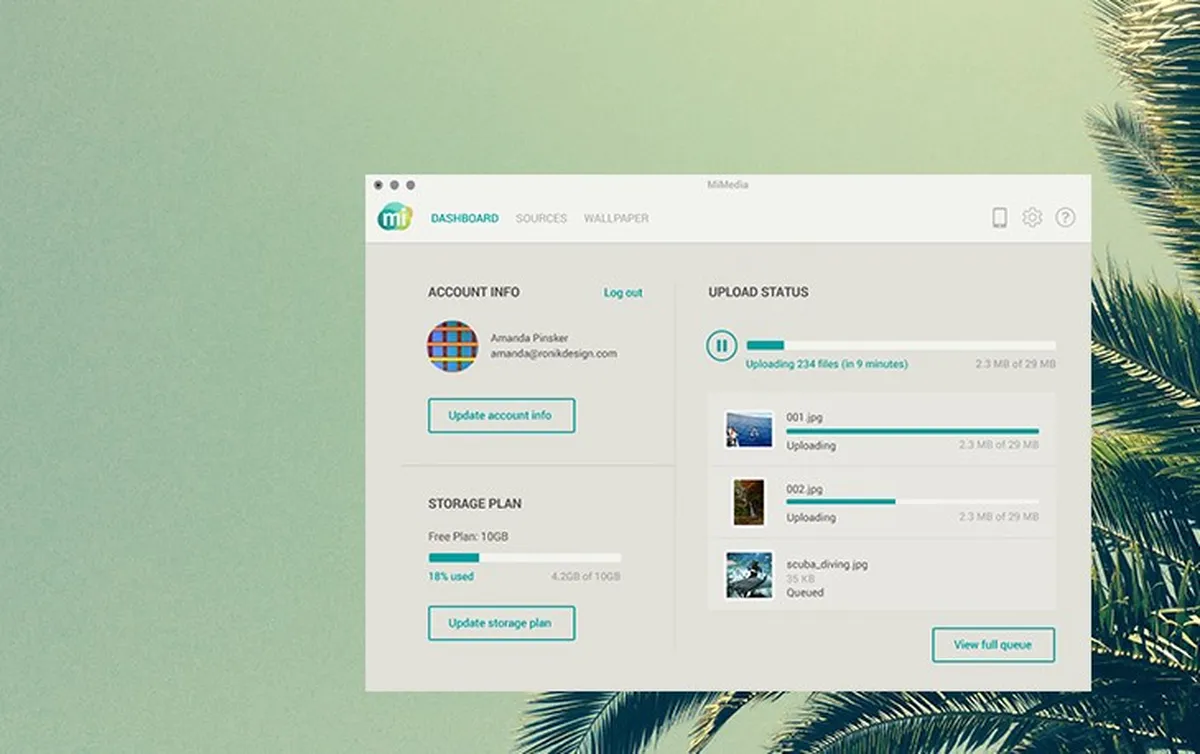Click the scuba_diving.jpg file name

[x=827, y=564]
